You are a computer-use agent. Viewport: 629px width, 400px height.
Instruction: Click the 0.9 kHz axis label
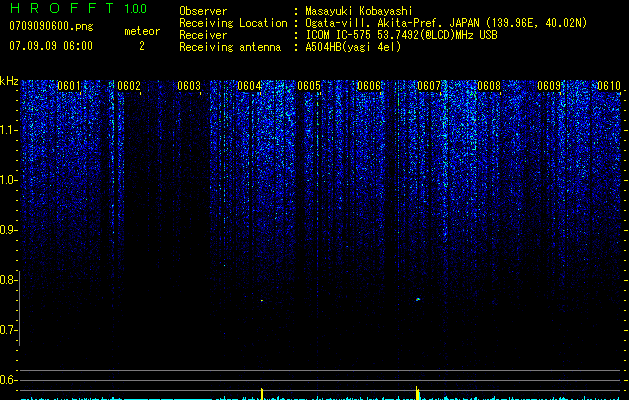pyautogui.click(x=8, y=230)
